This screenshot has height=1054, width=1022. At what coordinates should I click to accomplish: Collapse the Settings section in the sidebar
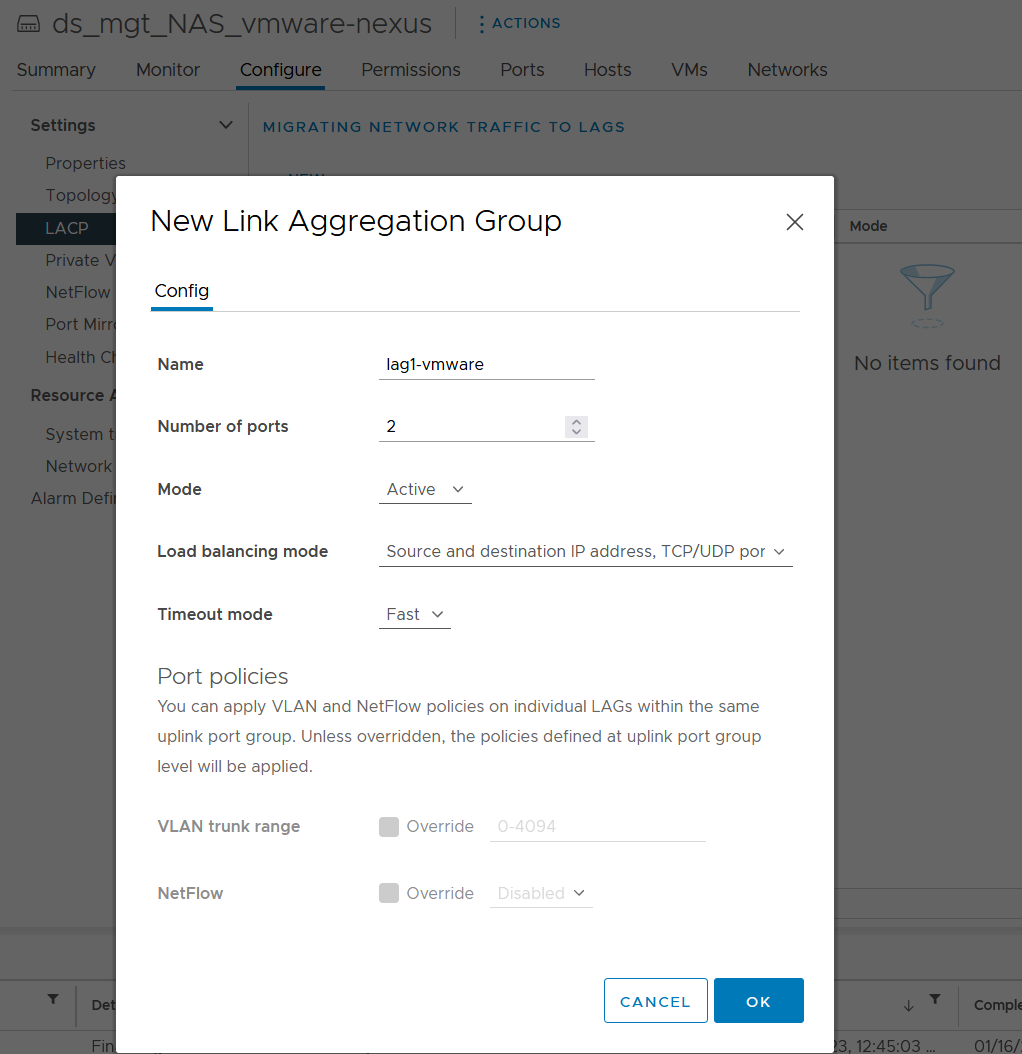[x=227, y=125]
